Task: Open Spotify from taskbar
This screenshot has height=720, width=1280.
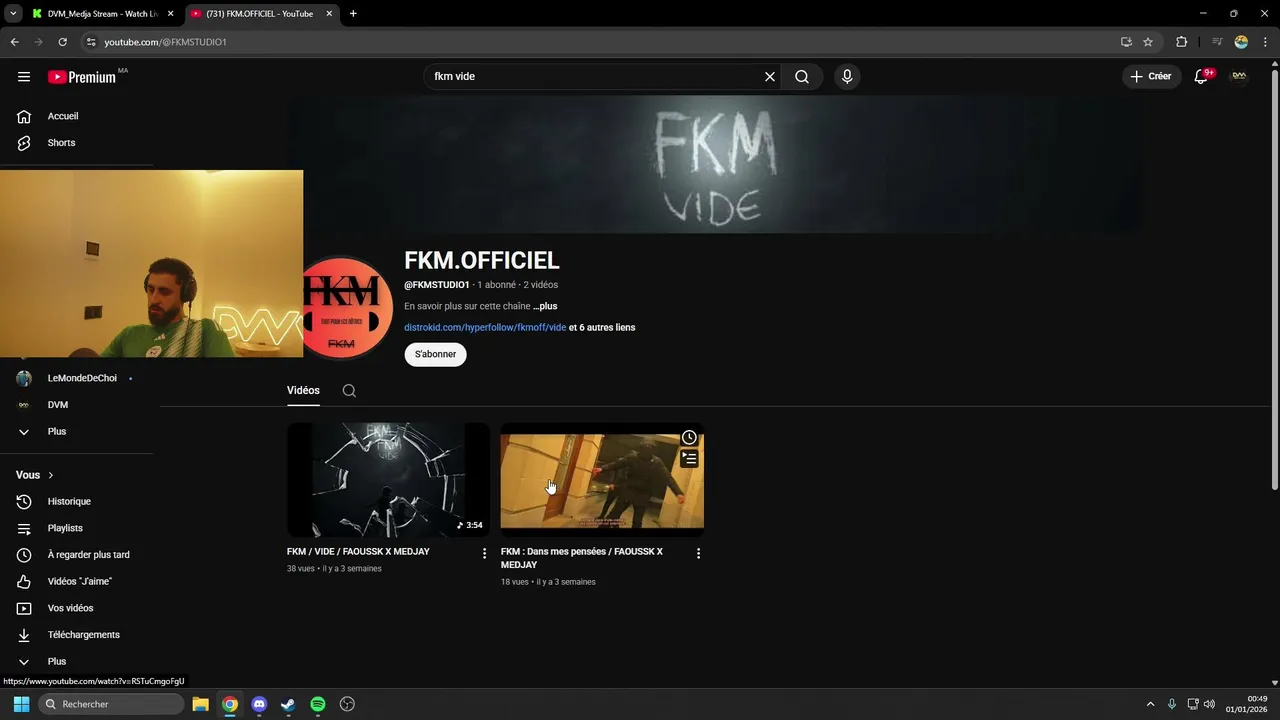Action: point(318,704)
